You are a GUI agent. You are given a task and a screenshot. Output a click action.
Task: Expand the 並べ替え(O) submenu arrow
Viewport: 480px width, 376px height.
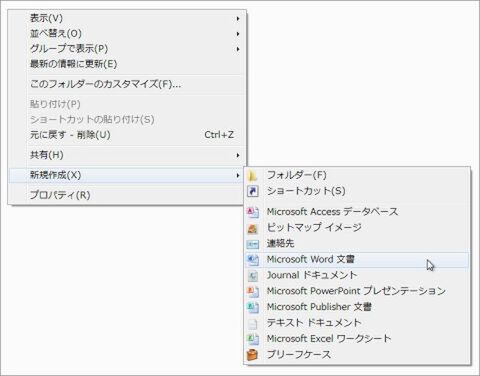click(x=238, y=34)
